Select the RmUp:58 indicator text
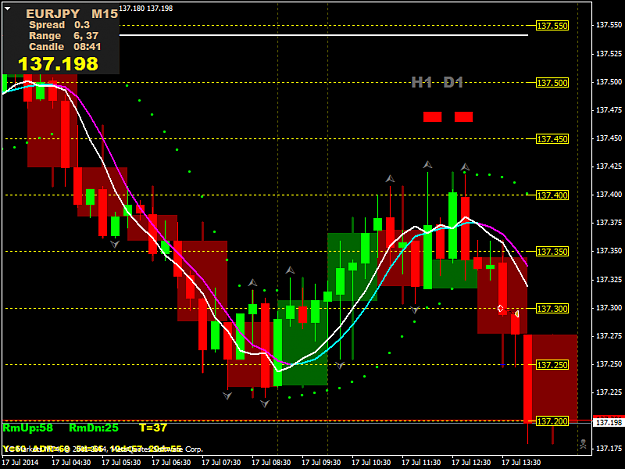The image size is (625, 469). (x=28, y=428)
